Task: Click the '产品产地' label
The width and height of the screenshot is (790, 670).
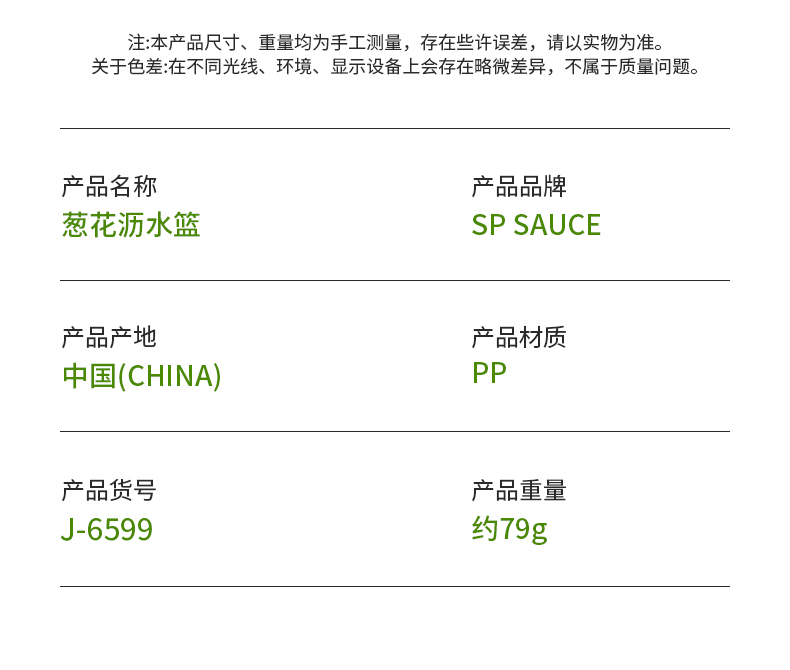Action: [x=109, y=337]
